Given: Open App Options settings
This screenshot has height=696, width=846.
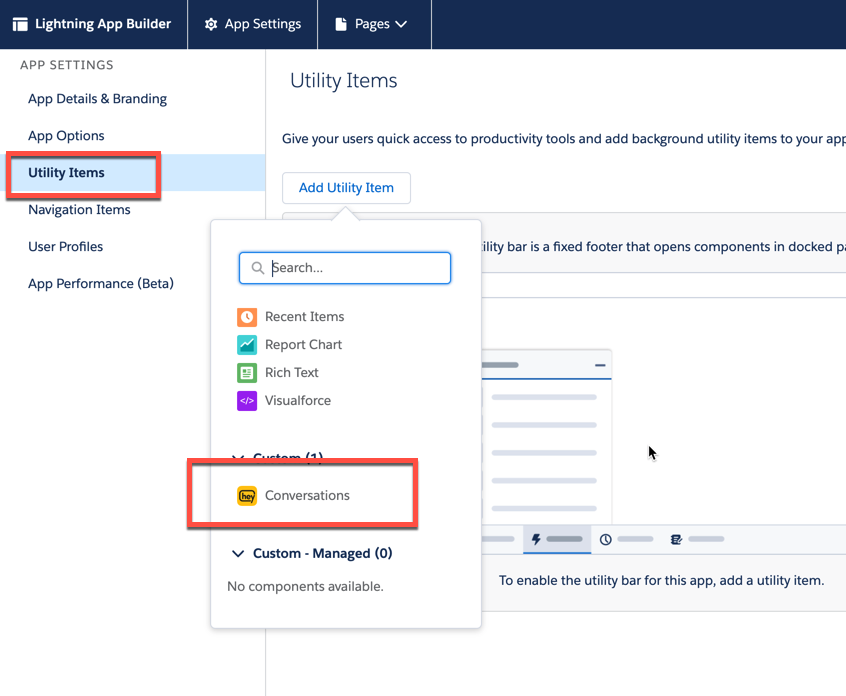Looking at the screenshot, I should pos(66,135).
